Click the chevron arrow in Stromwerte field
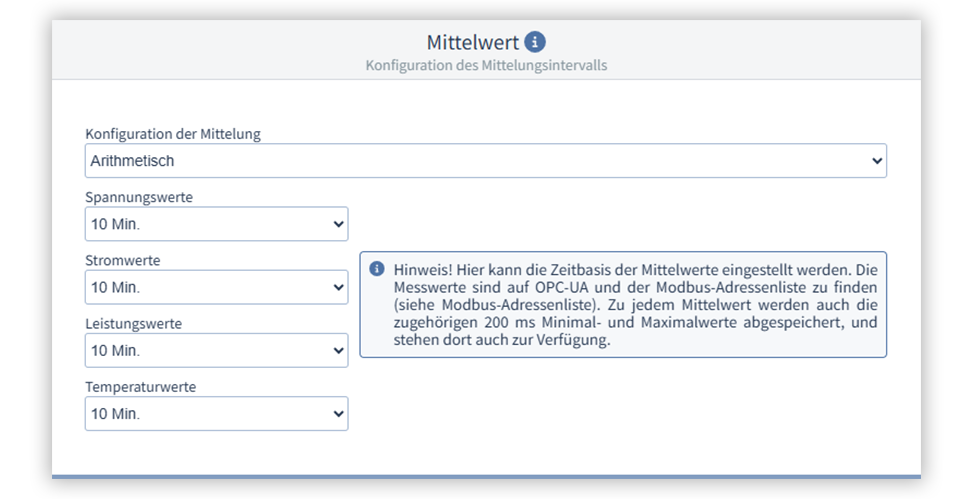Screen dimensions: 972x499 [337, 288]
